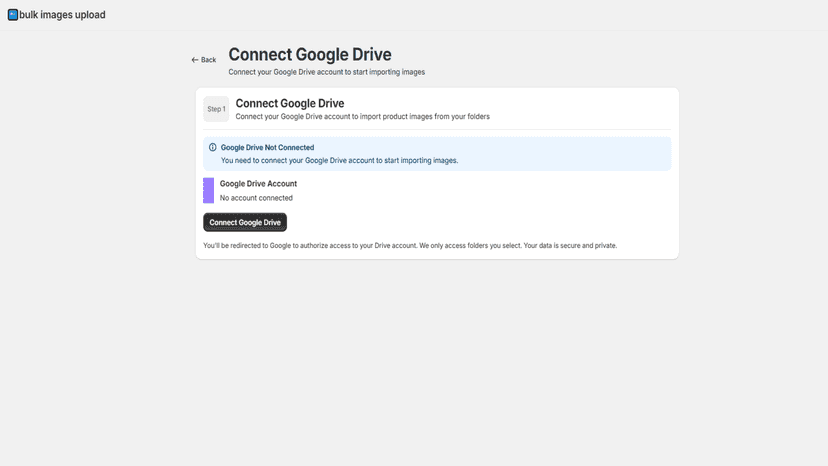The height and width of the screenshot is (466, 828).
Task: Click the purple Google Drive account icon
Action: tap(209, 190)
